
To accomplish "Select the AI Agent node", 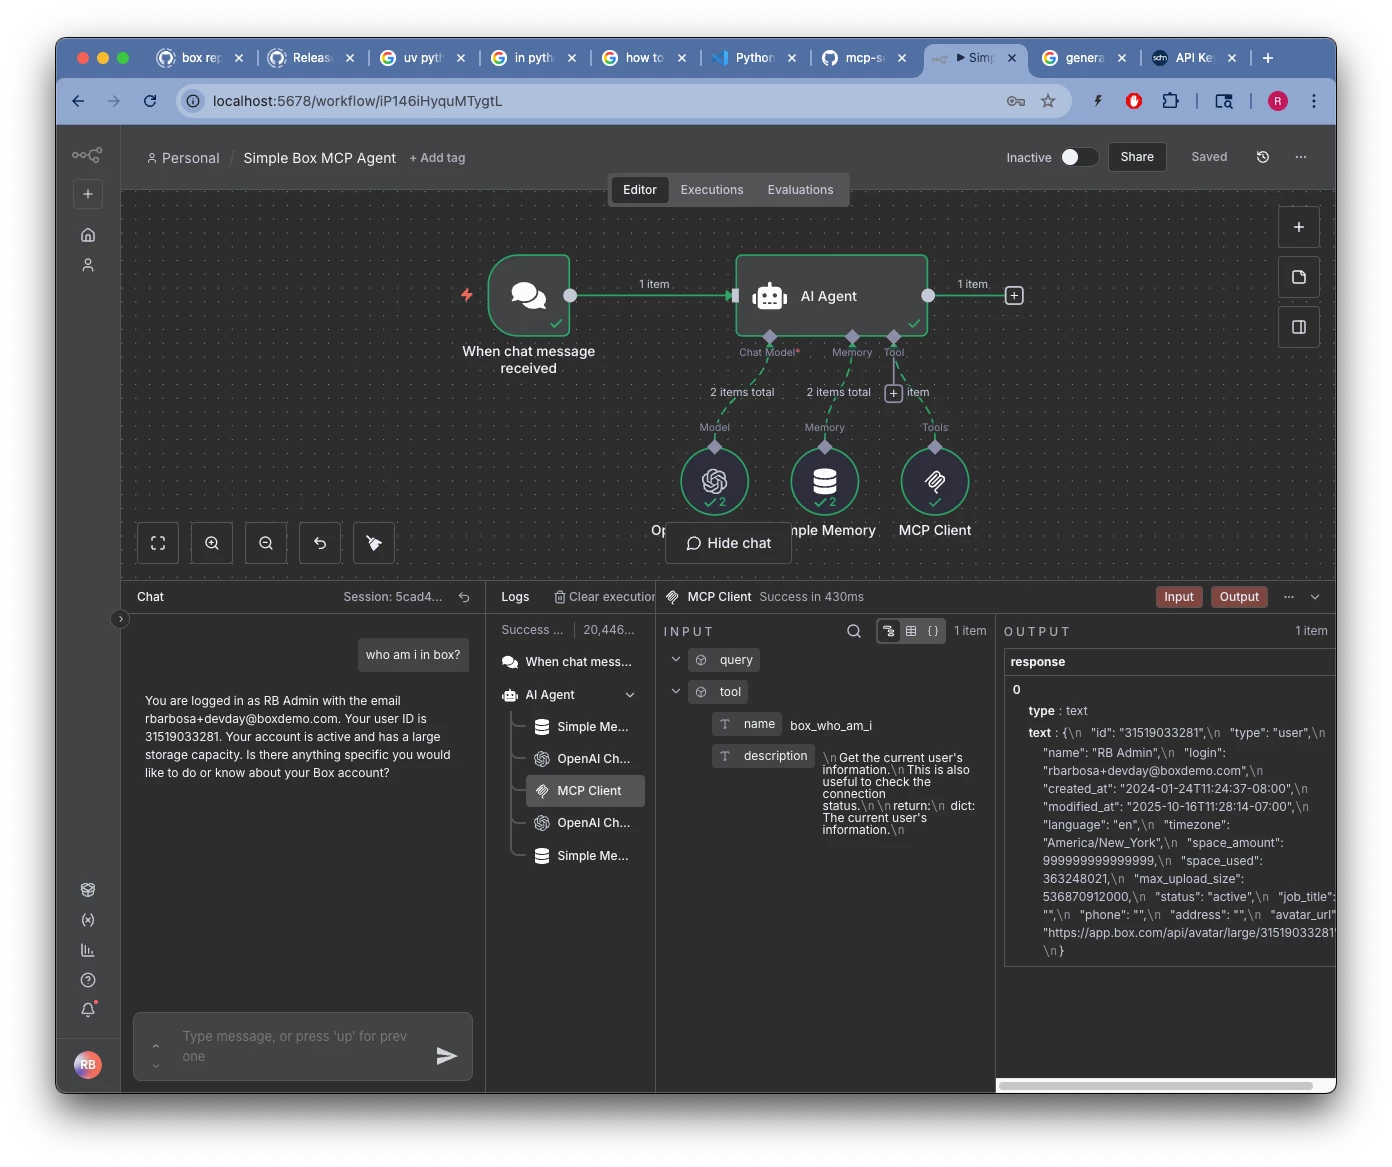I will coord(832,295).
